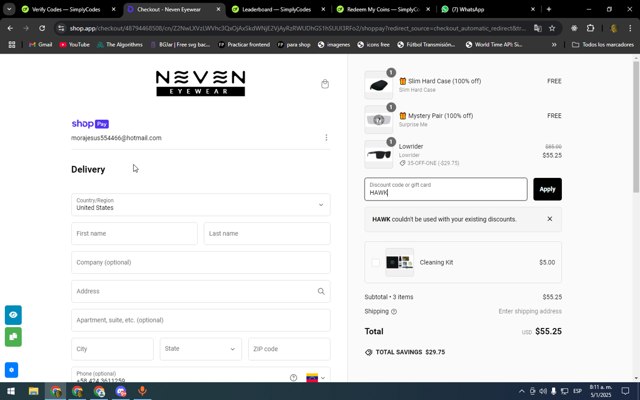This screenshot has height=400, width=640.
Task: Open the Country/Region dropdown
Action: 200,204
